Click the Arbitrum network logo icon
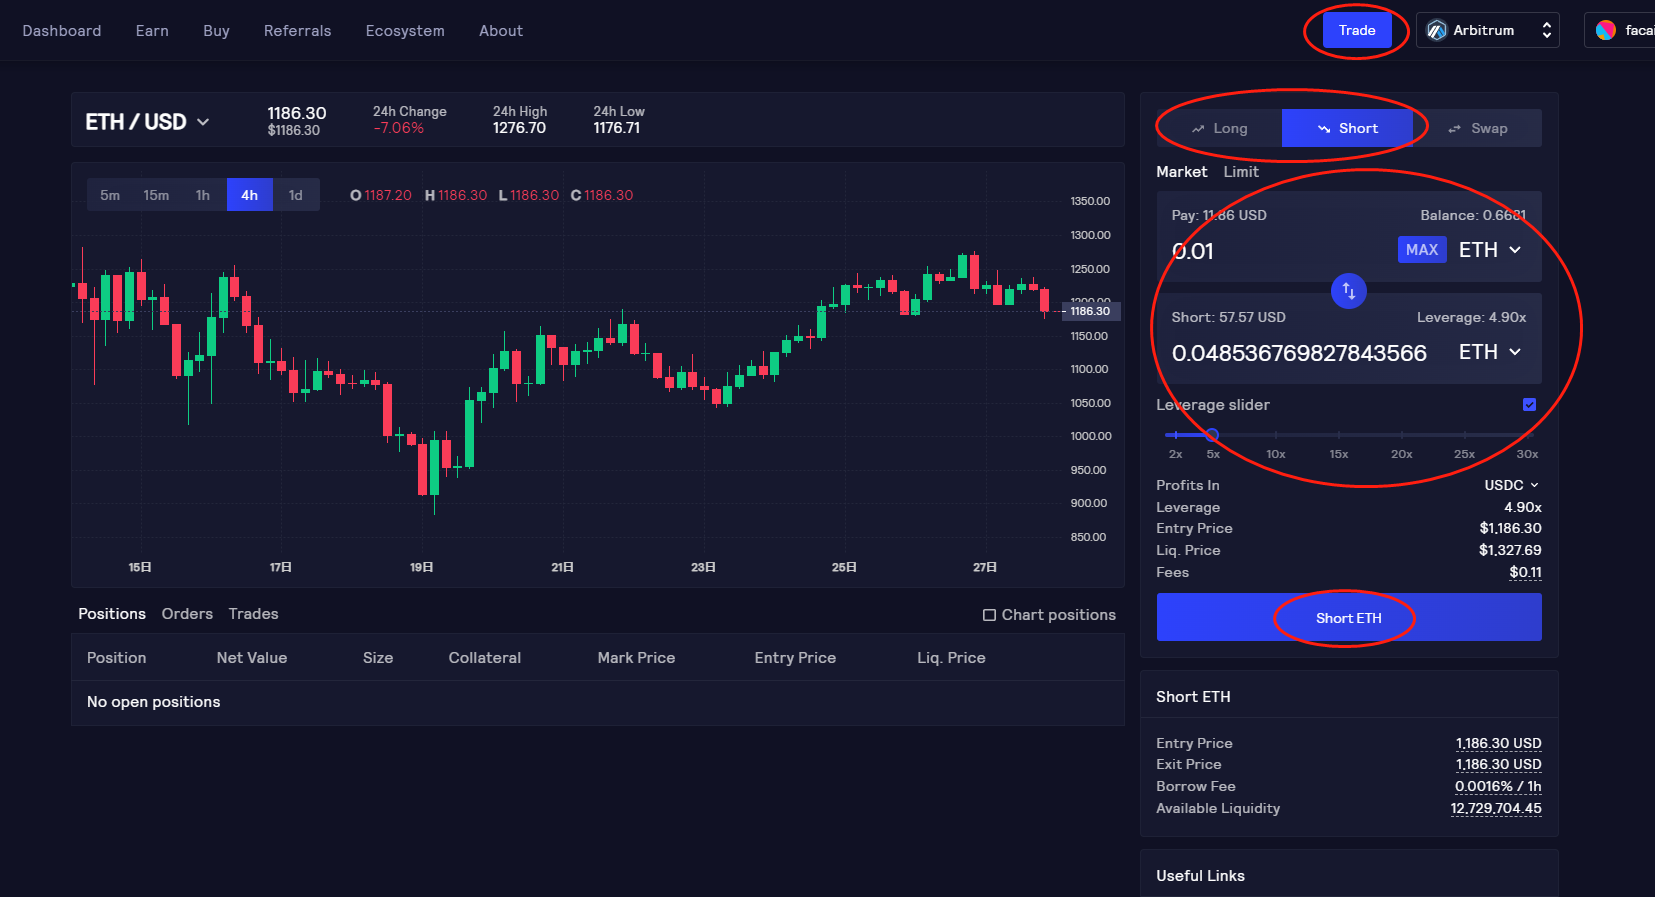This screenshot has width=1655, height=897. [x=1436, y=31]
